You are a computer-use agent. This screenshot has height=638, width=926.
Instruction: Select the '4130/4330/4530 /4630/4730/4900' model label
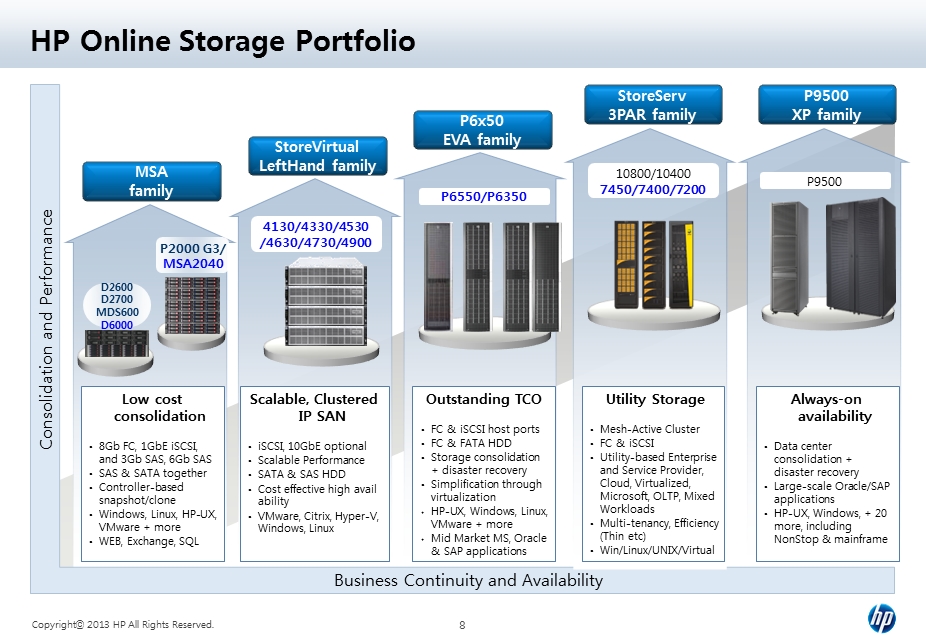click(x=316, y=235)
